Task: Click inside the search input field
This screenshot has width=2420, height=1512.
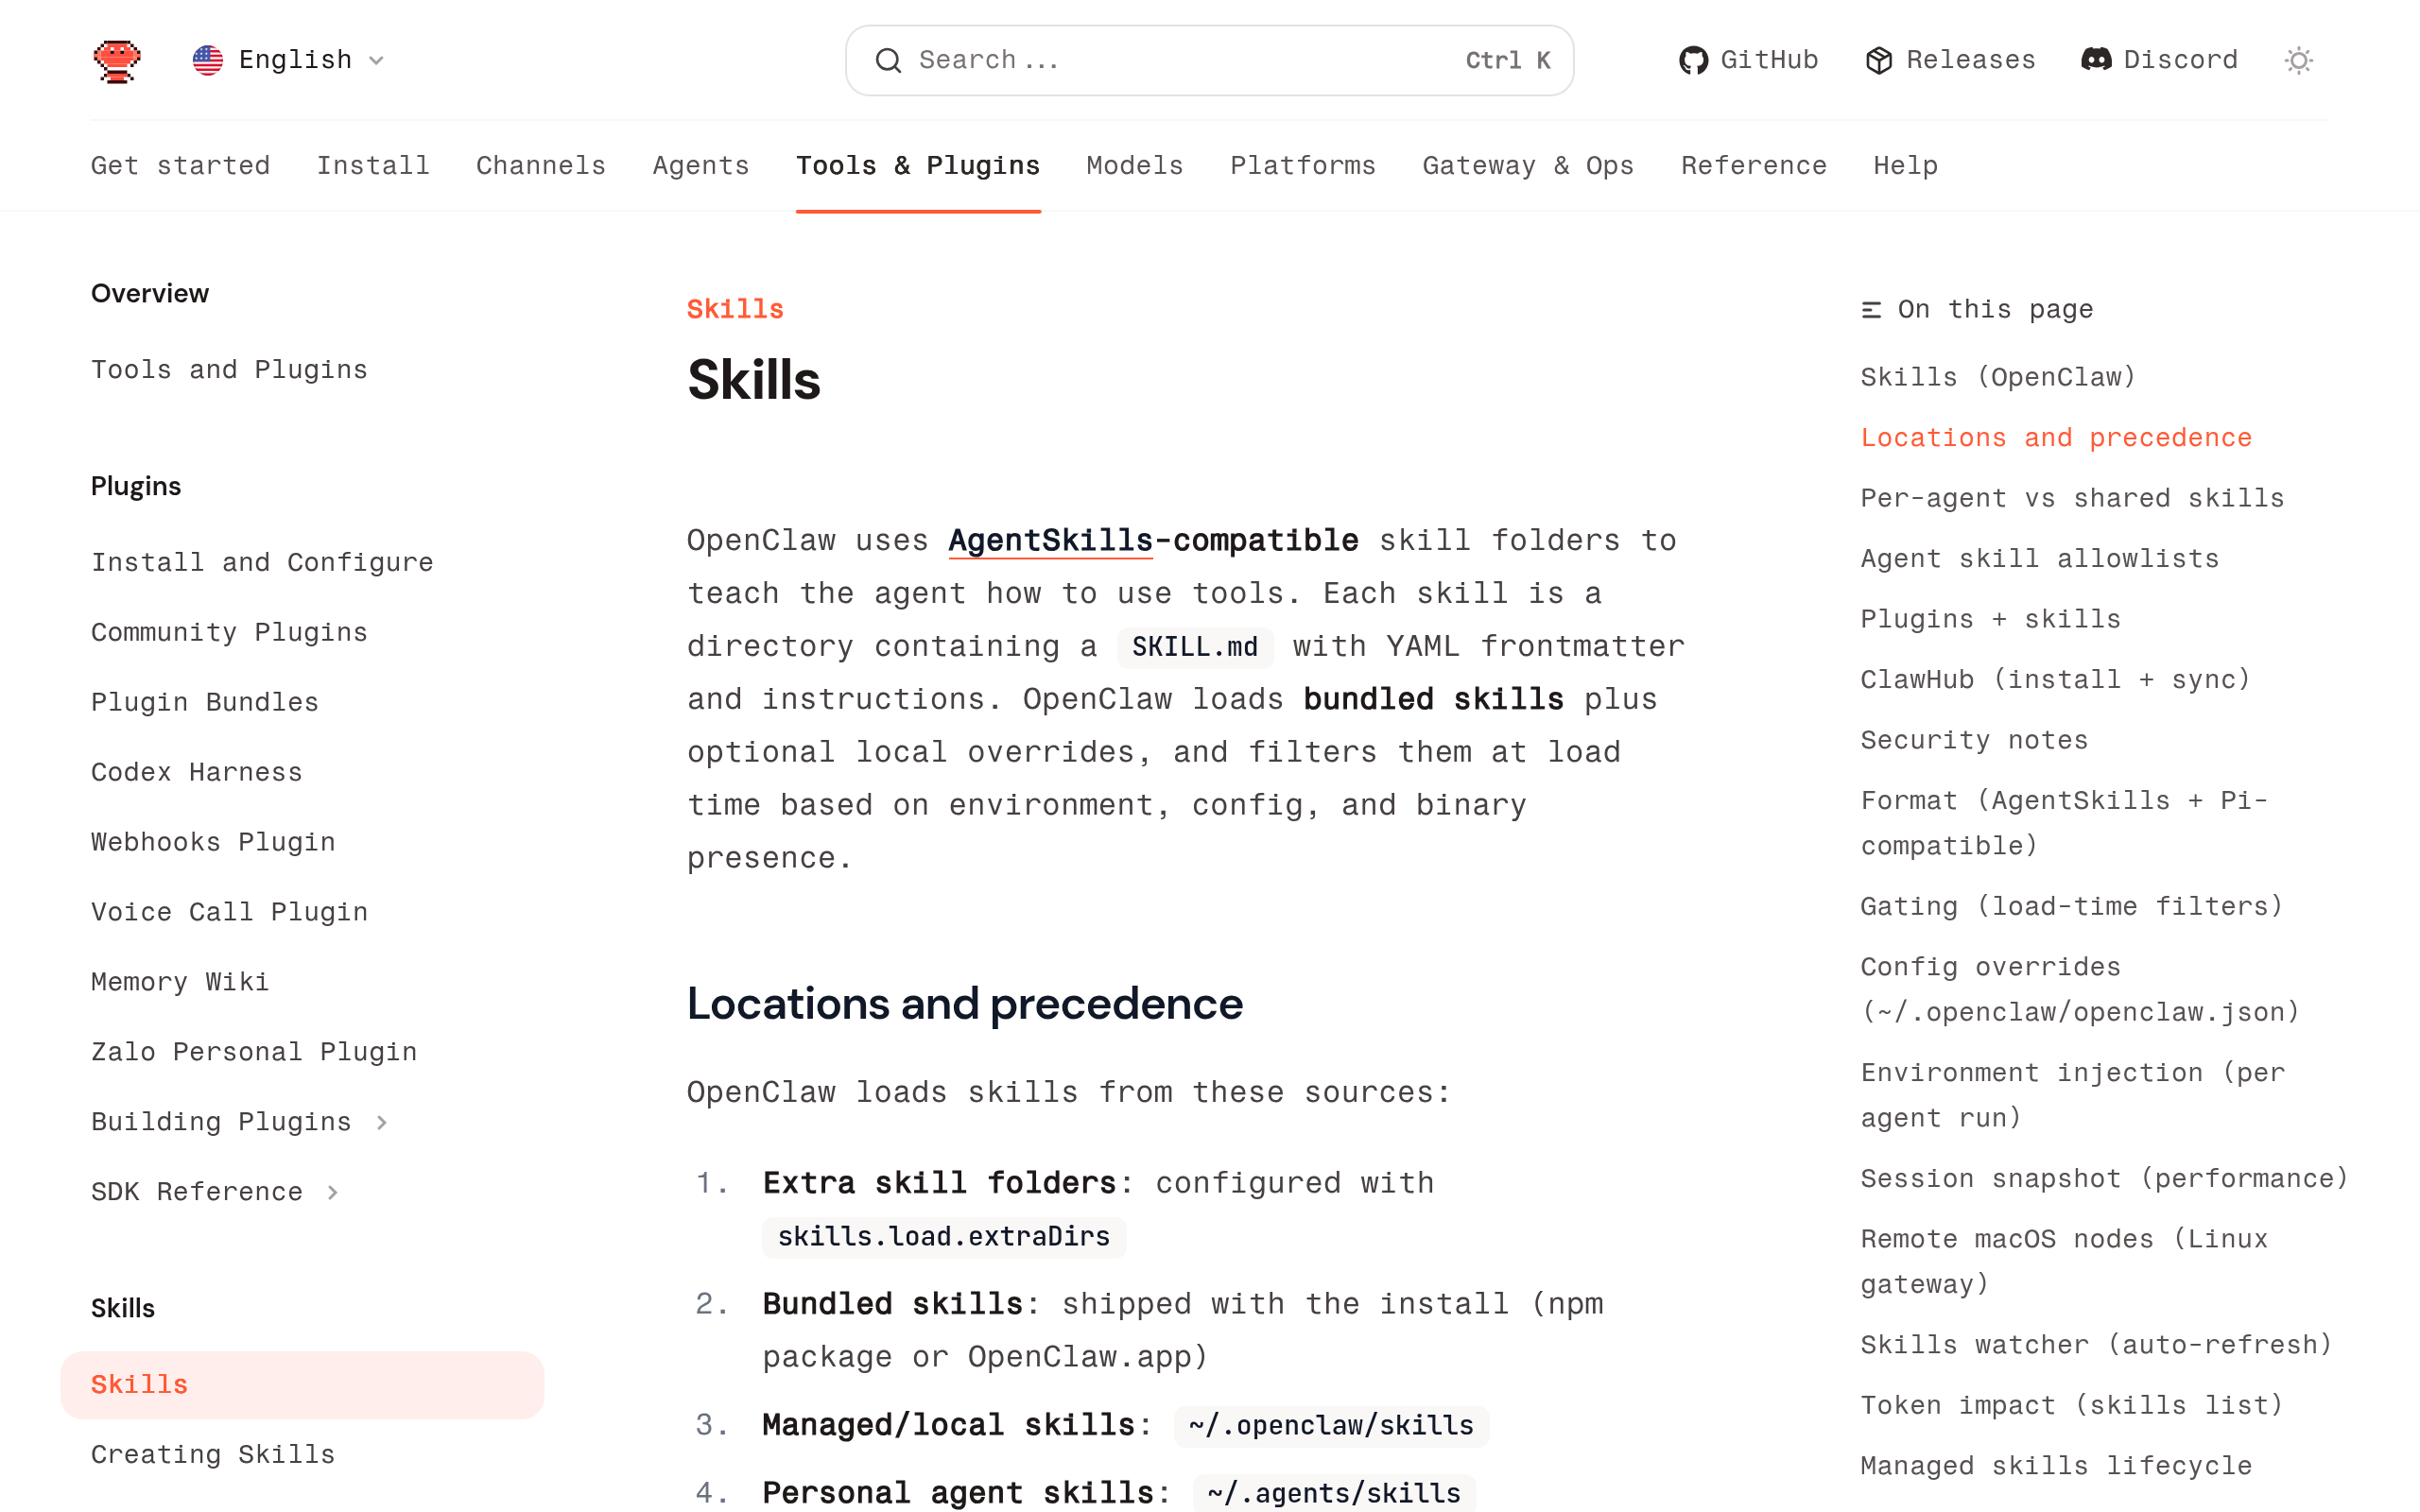Action: [1100, 60]
